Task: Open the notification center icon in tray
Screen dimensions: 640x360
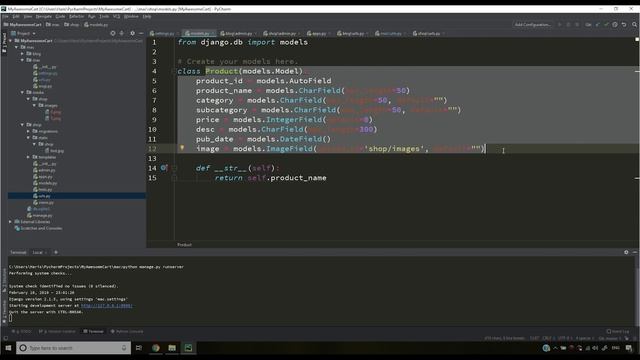Action: [629, 348]
